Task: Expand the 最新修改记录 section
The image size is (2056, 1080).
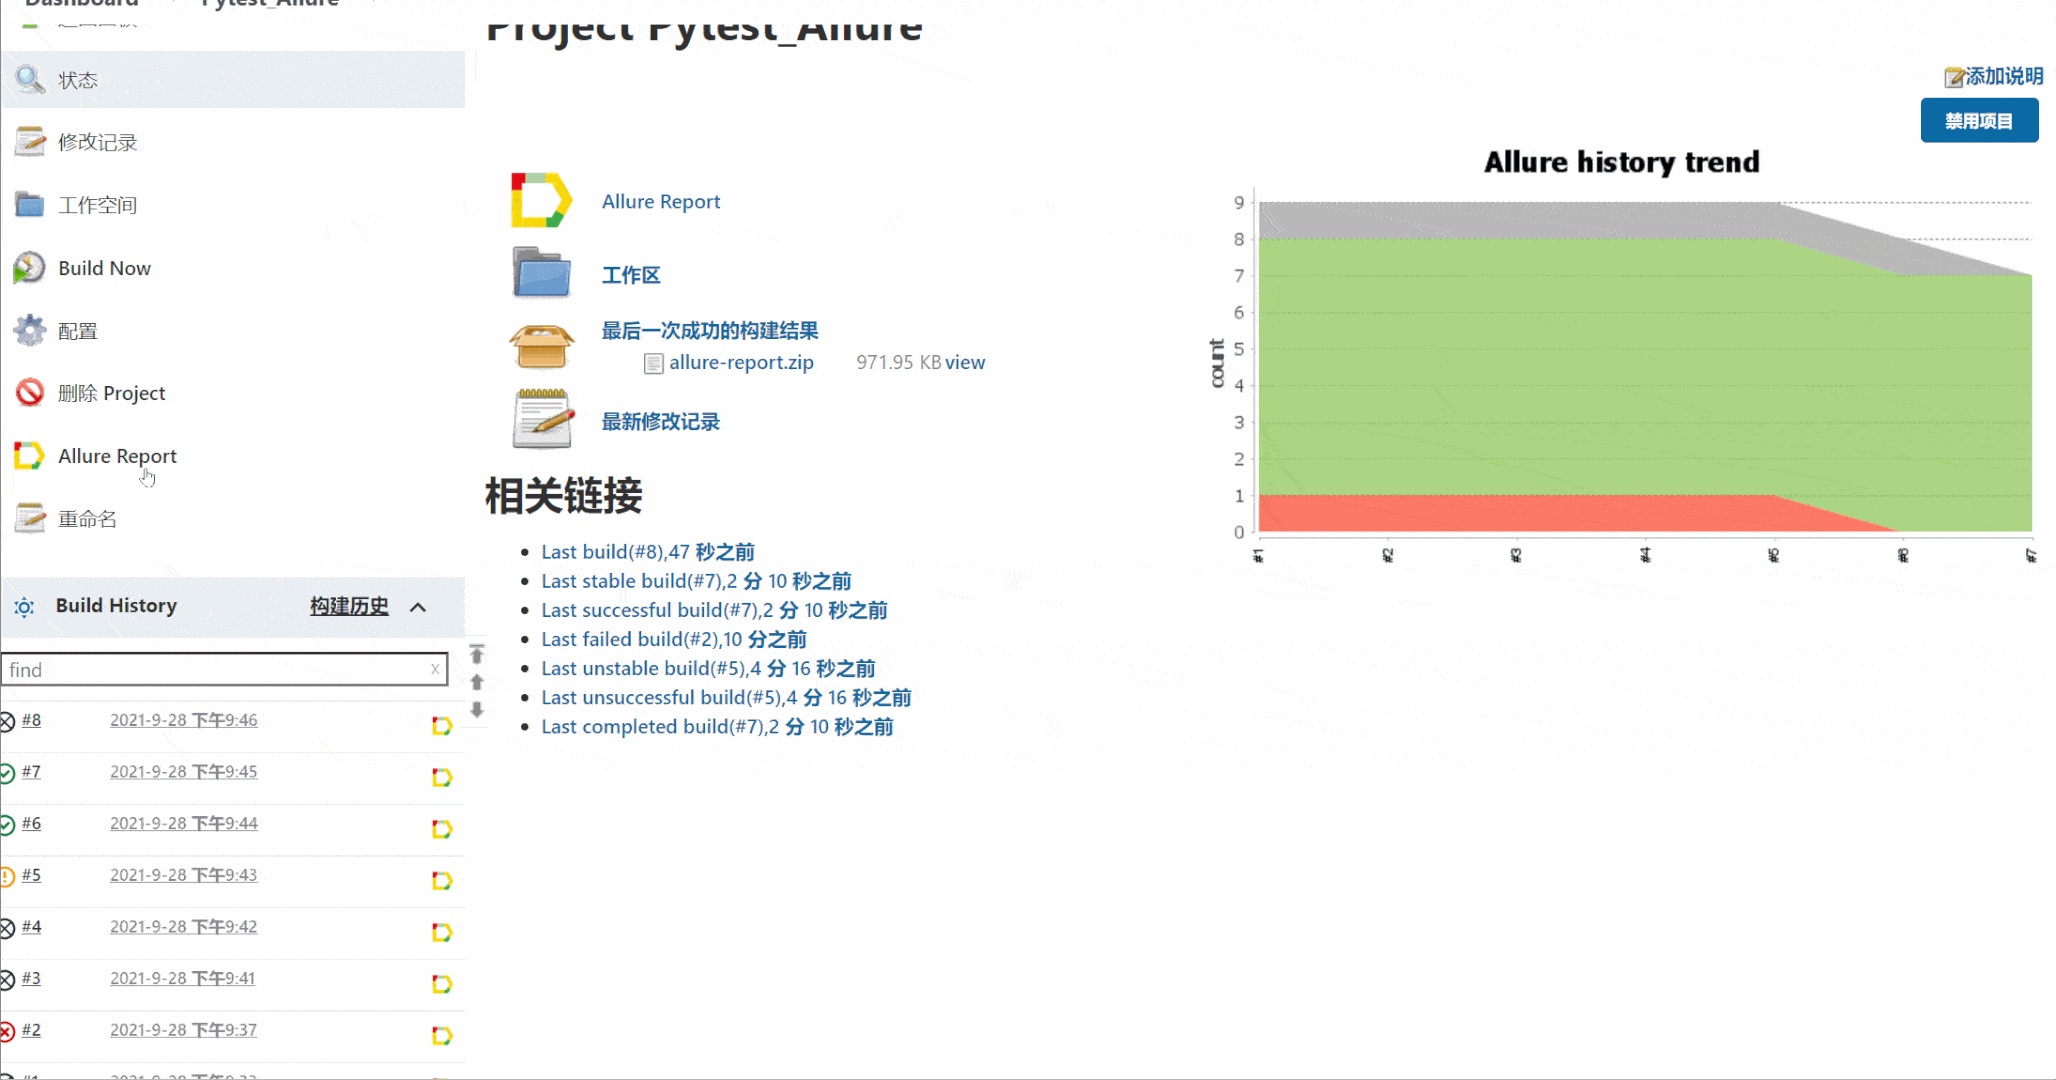Action: [x=659, y=422]
